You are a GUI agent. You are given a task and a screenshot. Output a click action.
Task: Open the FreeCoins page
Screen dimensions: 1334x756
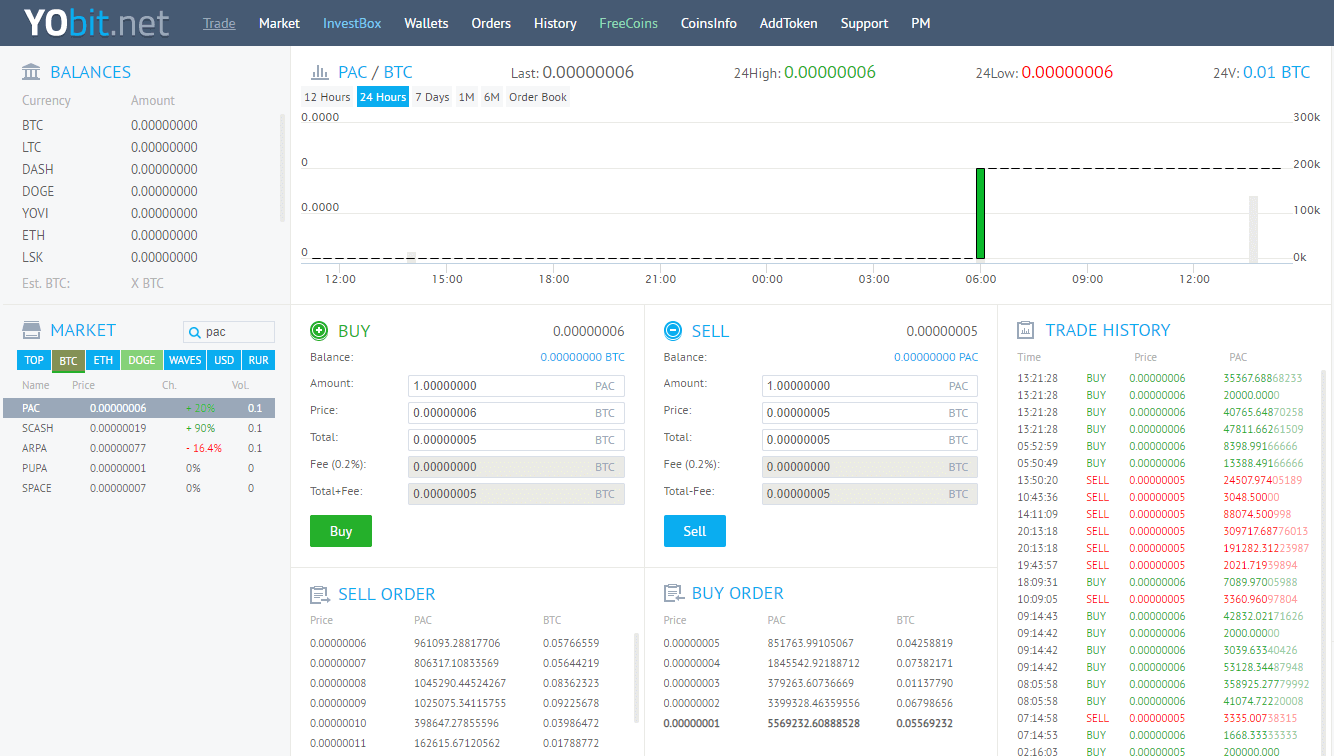(x=629, y=23)
